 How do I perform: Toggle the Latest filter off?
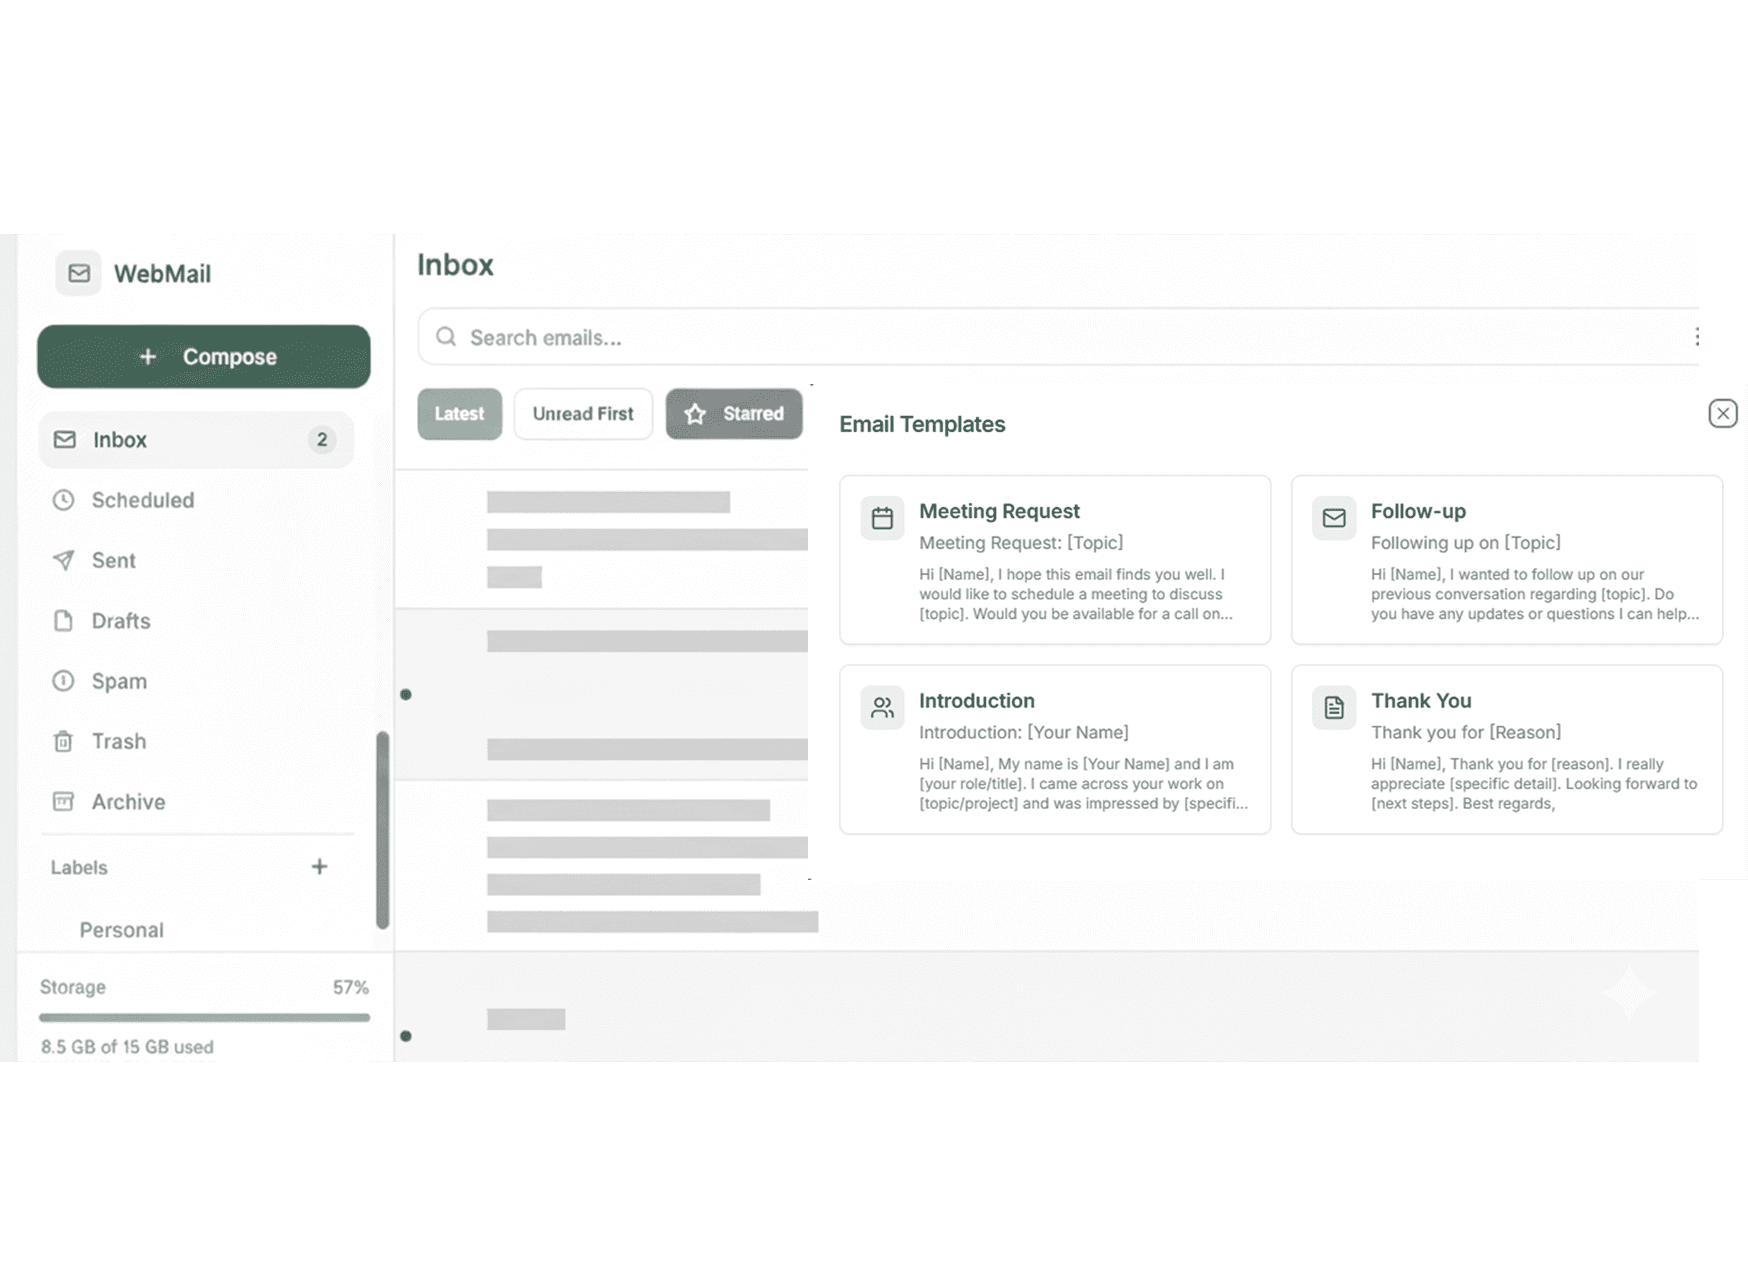(x=459, y=413)
